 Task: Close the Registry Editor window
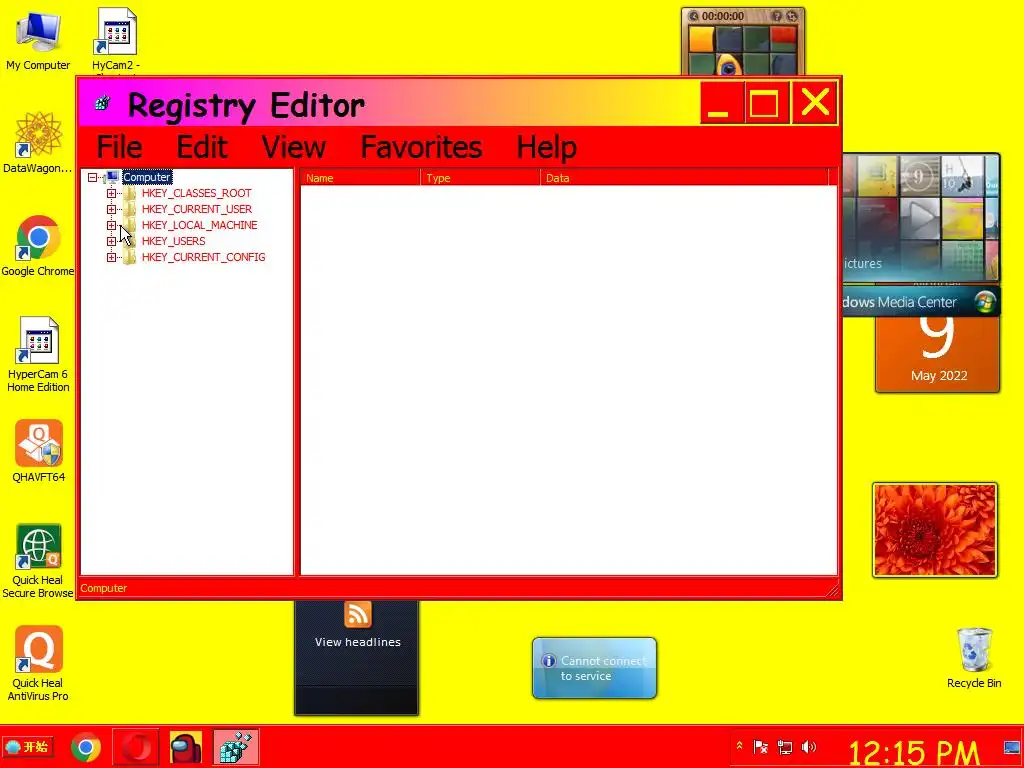pyautogui.click(x=814, y=103)
